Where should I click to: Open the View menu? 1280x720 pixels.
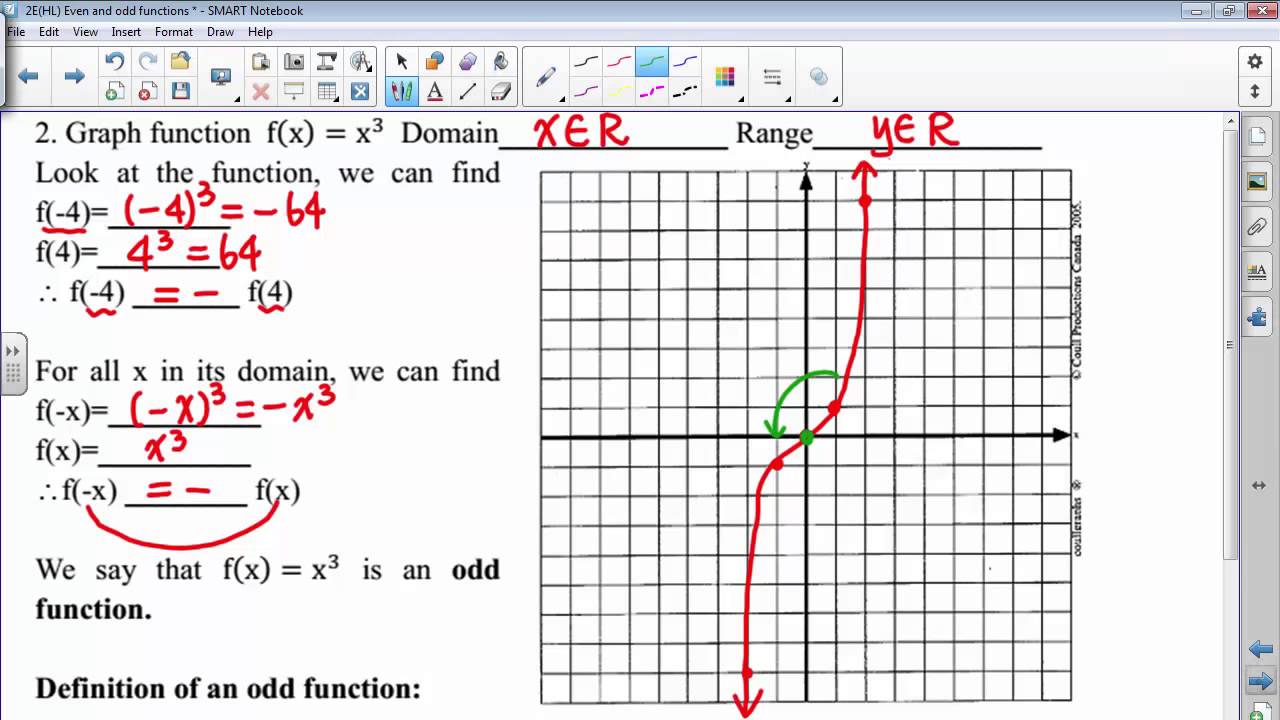click(86, 32)
